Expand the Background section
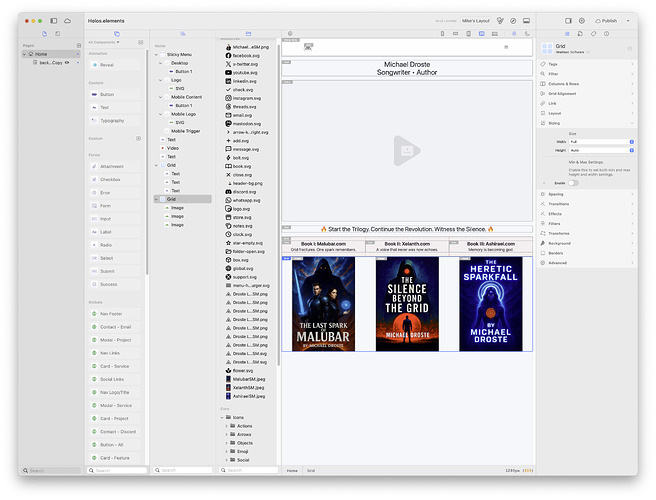The width and height of the screenshot is (656, 500). [587, 243]
